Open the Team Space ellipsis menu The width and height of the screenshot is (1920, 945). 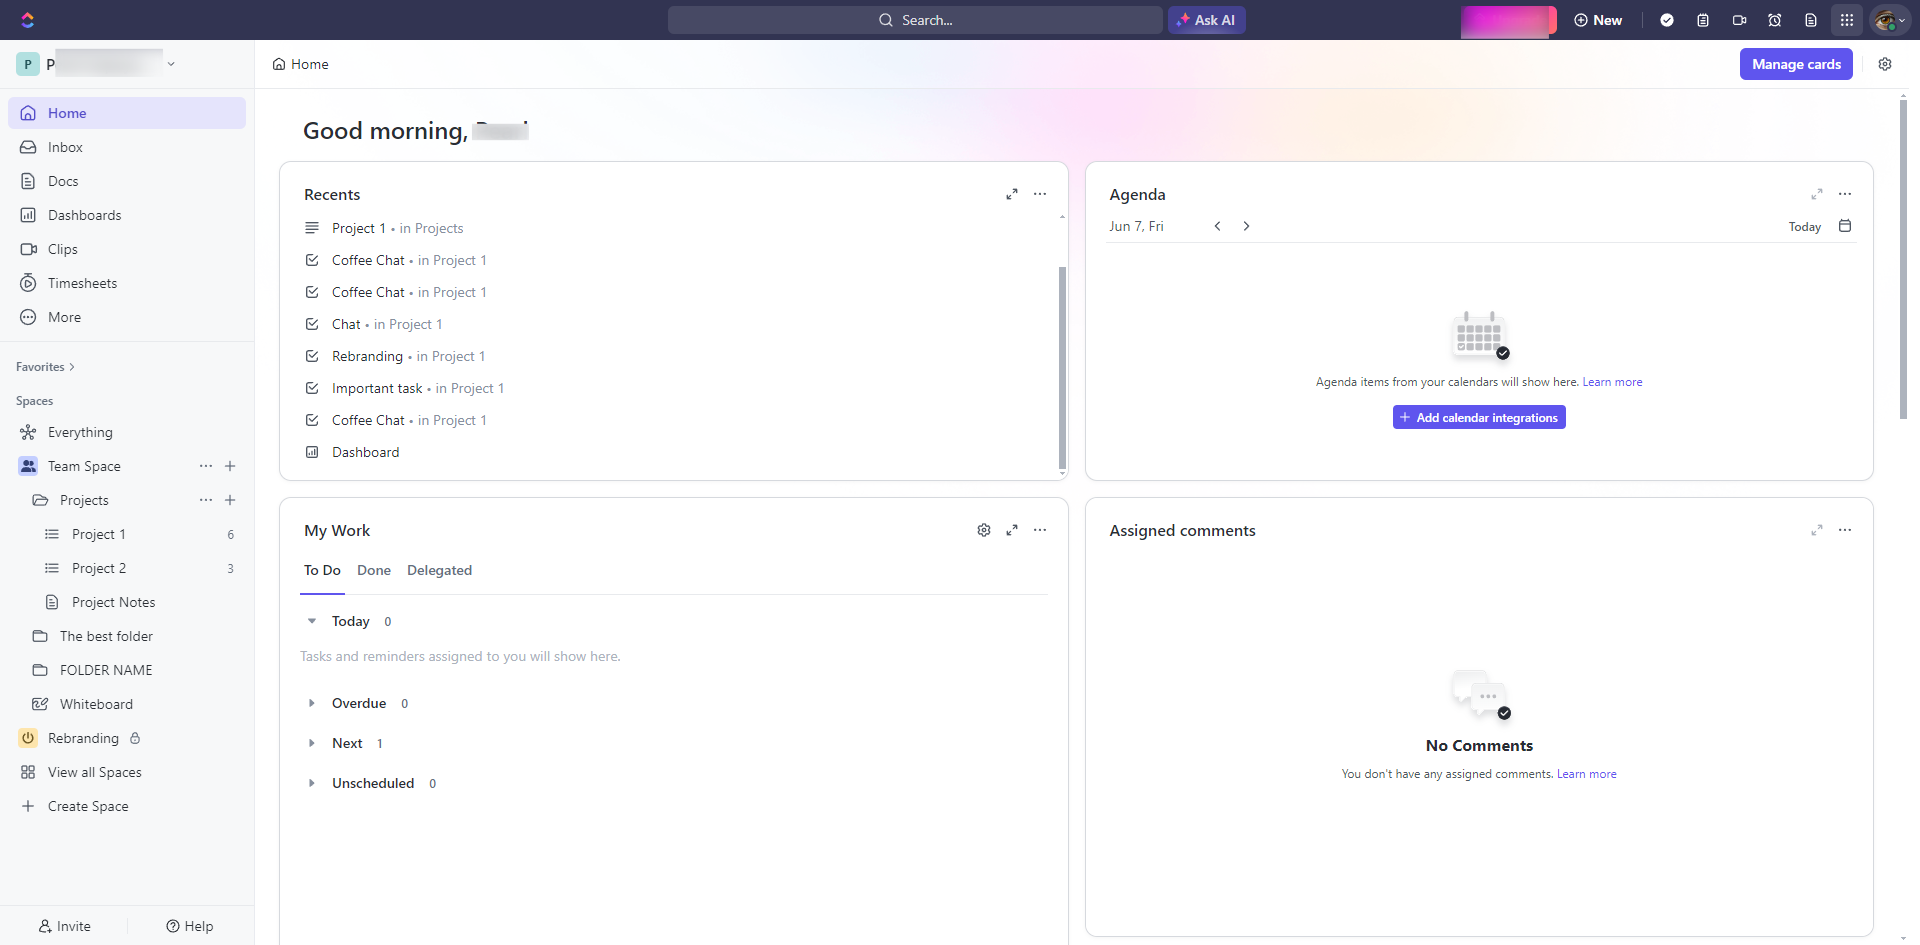(x=206, y=466)
